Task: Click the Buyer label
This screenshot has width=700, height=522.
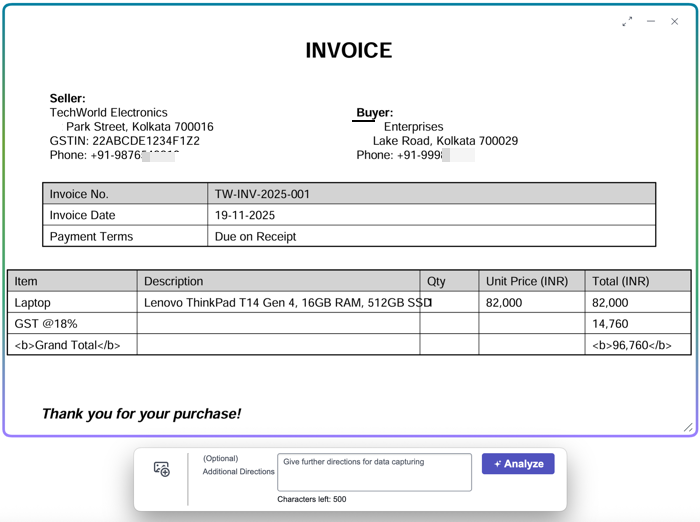Action: [375, 113]
